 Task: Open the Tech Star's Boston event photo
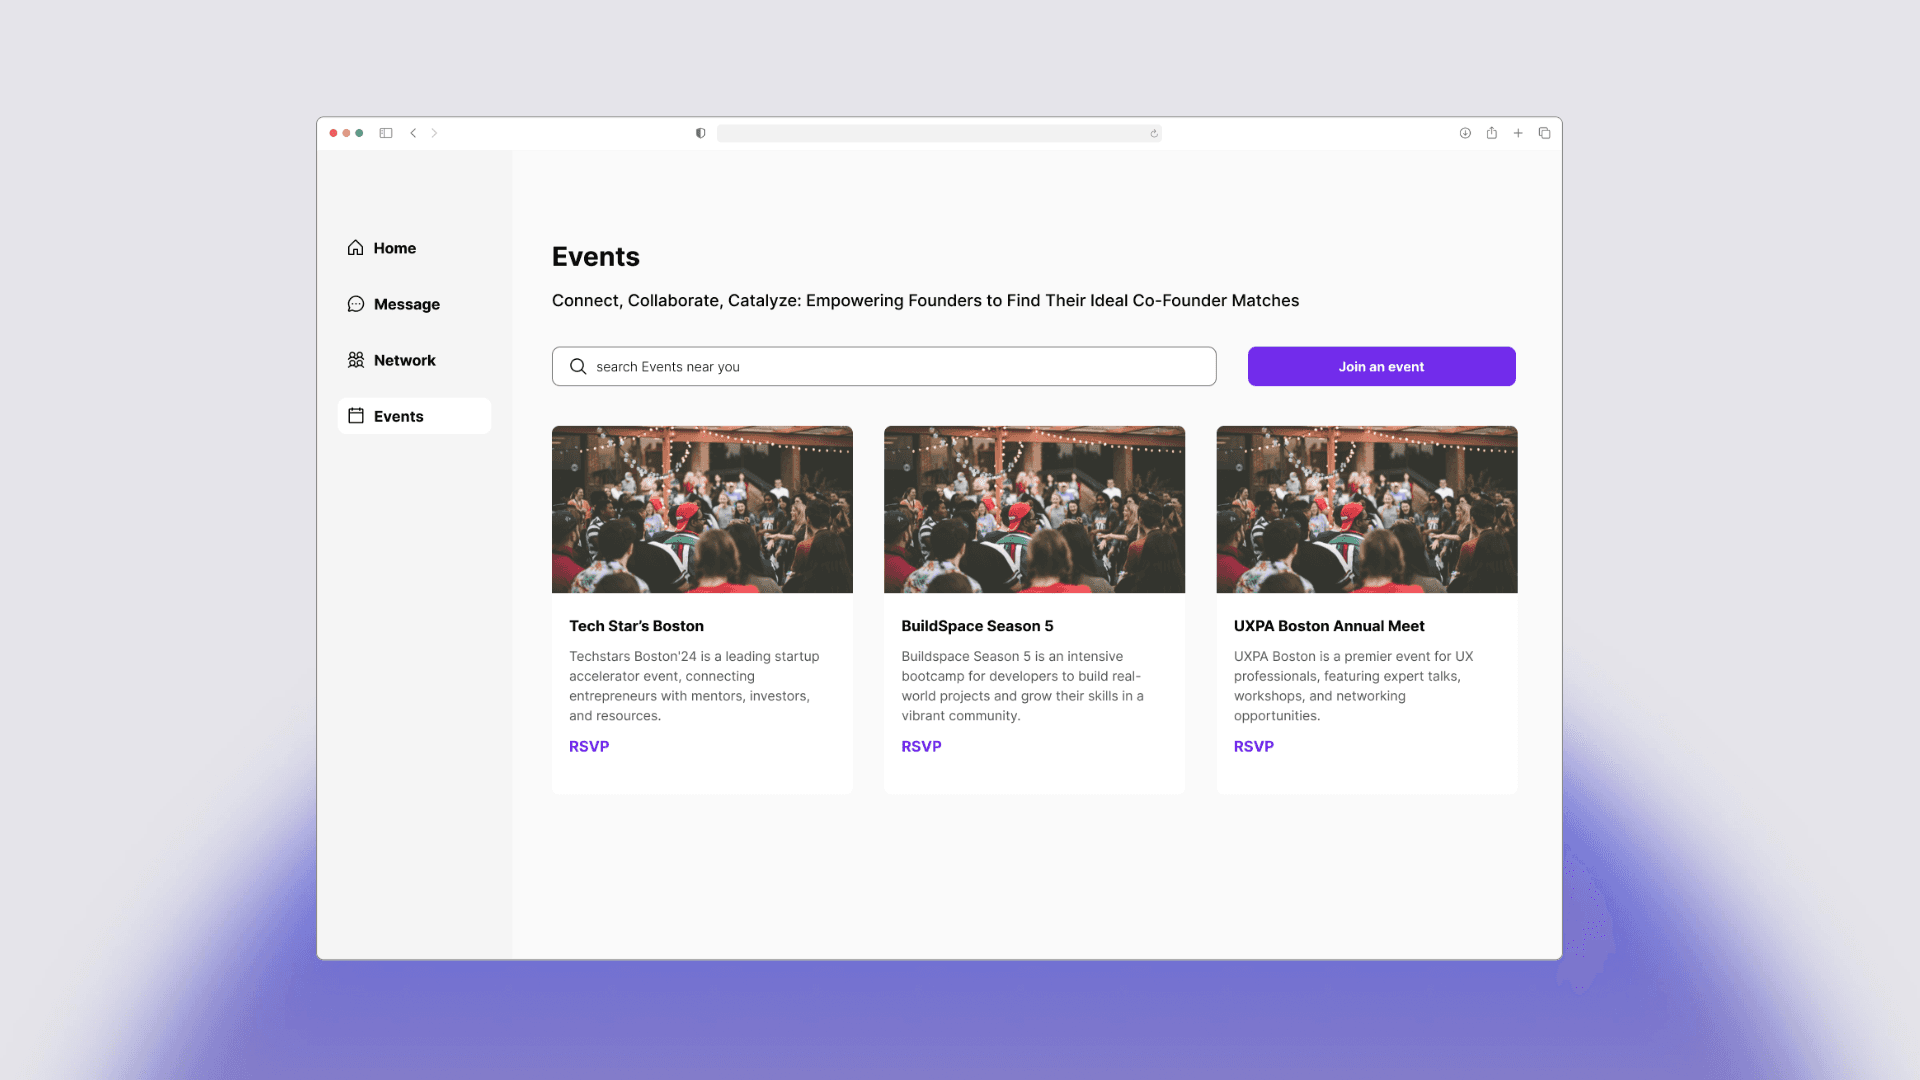pos(702,510)
